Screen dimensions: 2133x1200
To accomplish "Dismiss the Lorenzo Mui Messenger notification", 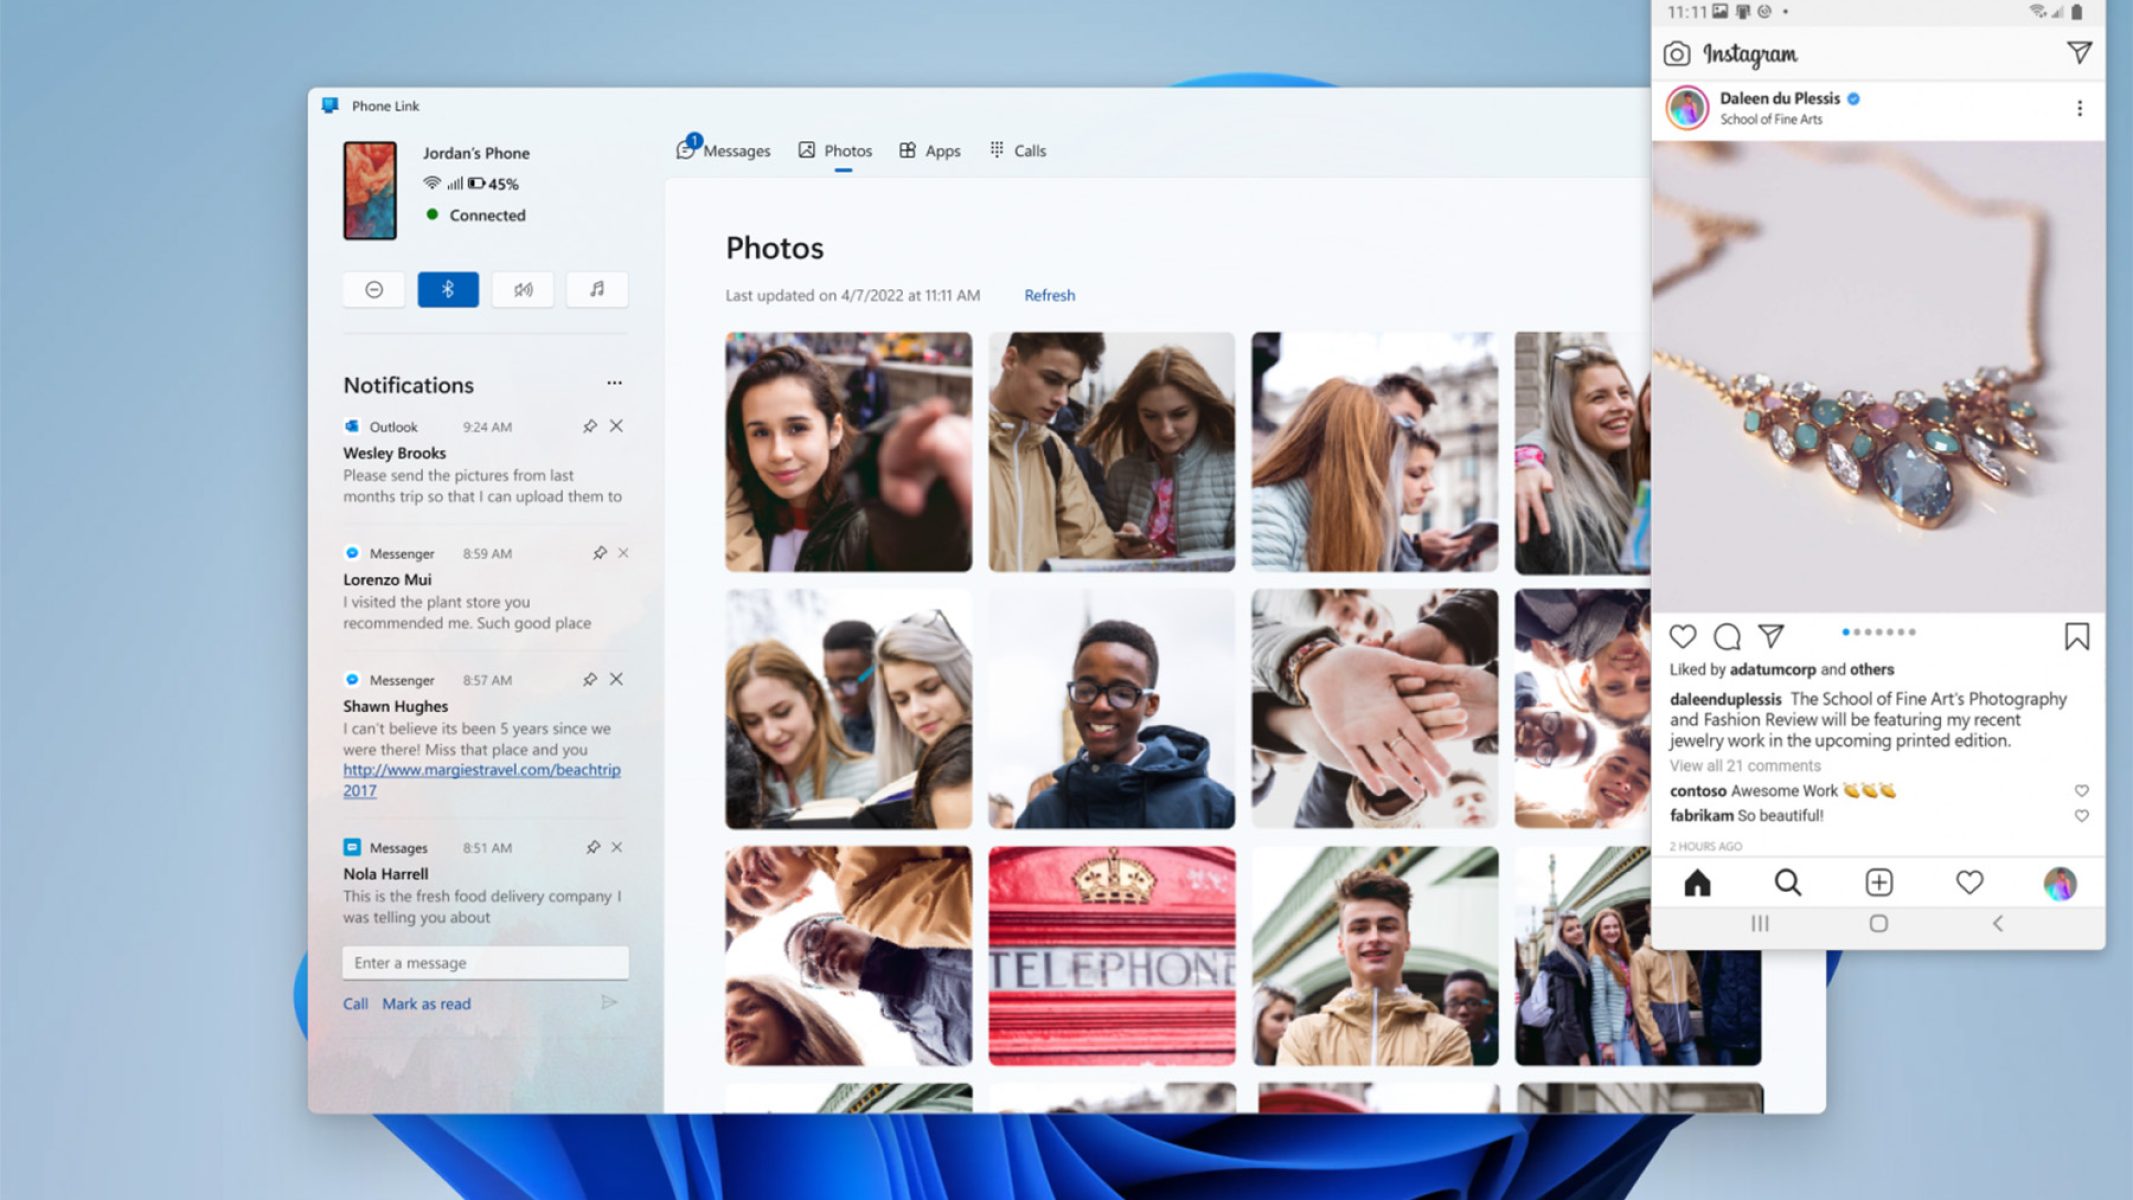I will [x=623, y=553].
